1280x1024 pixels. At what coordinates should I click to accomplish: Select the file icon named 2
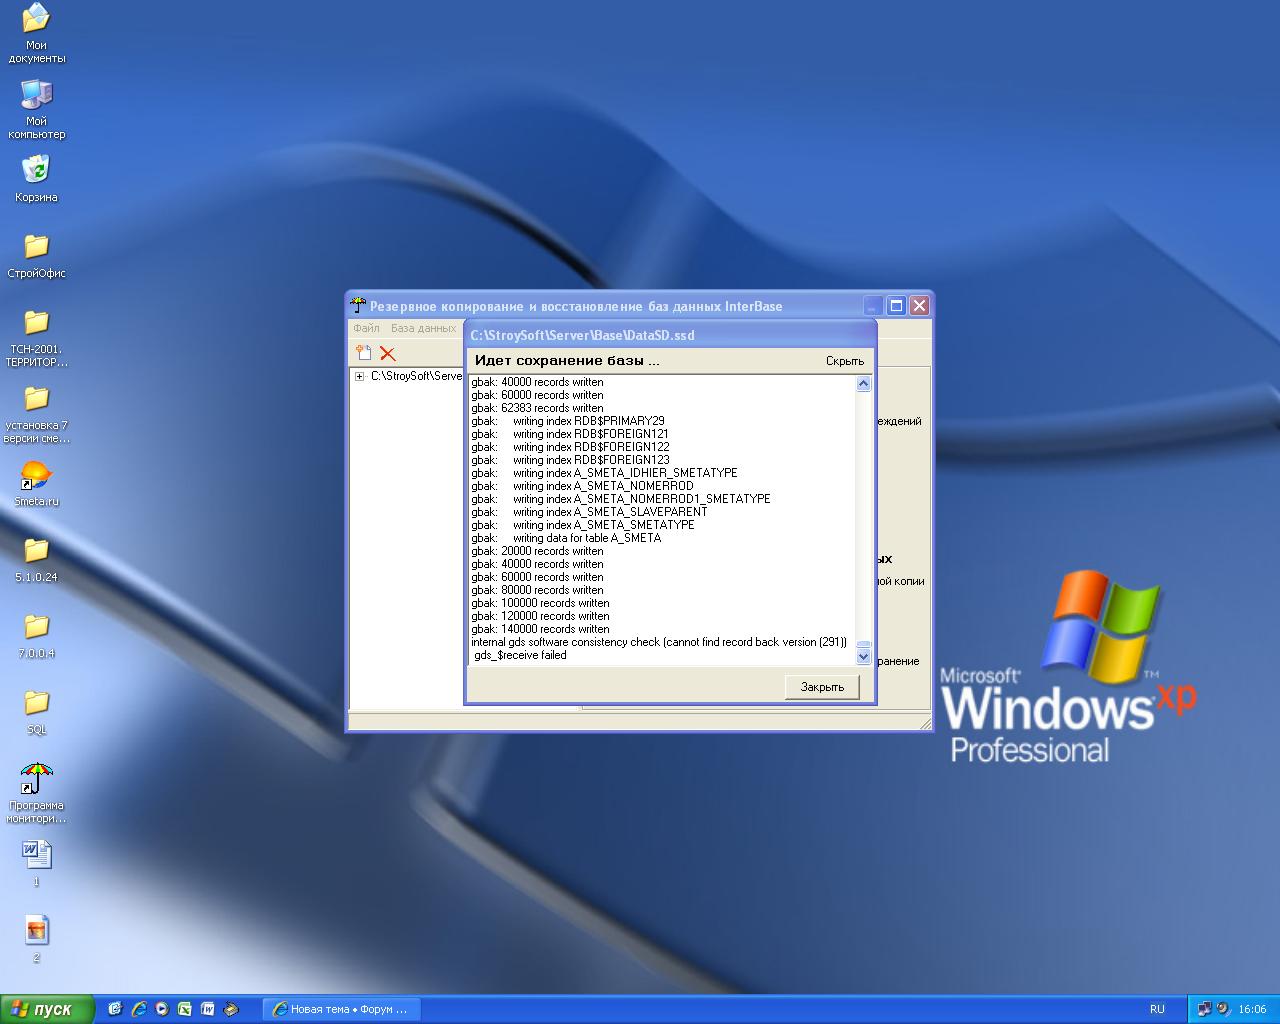click(36, 939)
